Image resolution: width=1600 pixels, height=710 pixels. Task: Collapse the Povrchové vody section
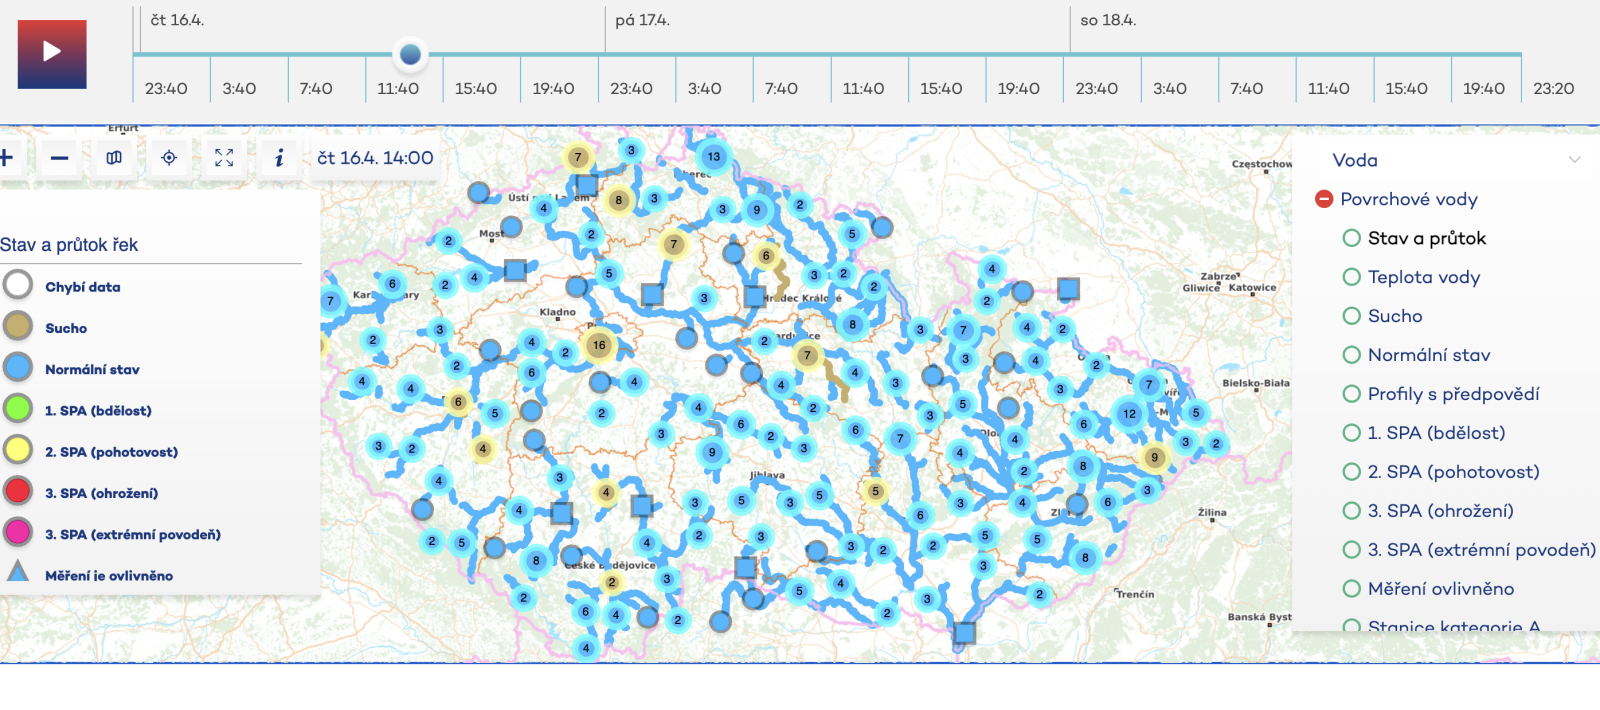click(x=1324, y=199)
